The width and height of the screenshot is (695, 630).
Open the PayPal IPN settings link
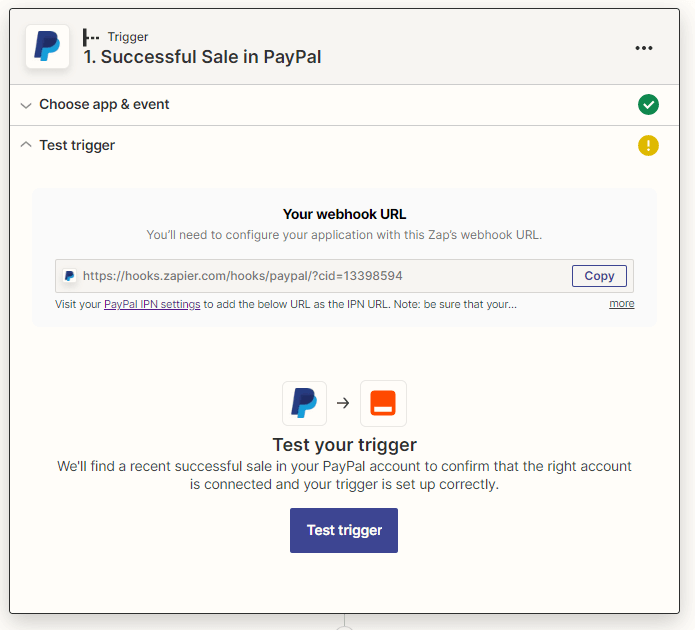pyautogui.click(x=152, y=305)
